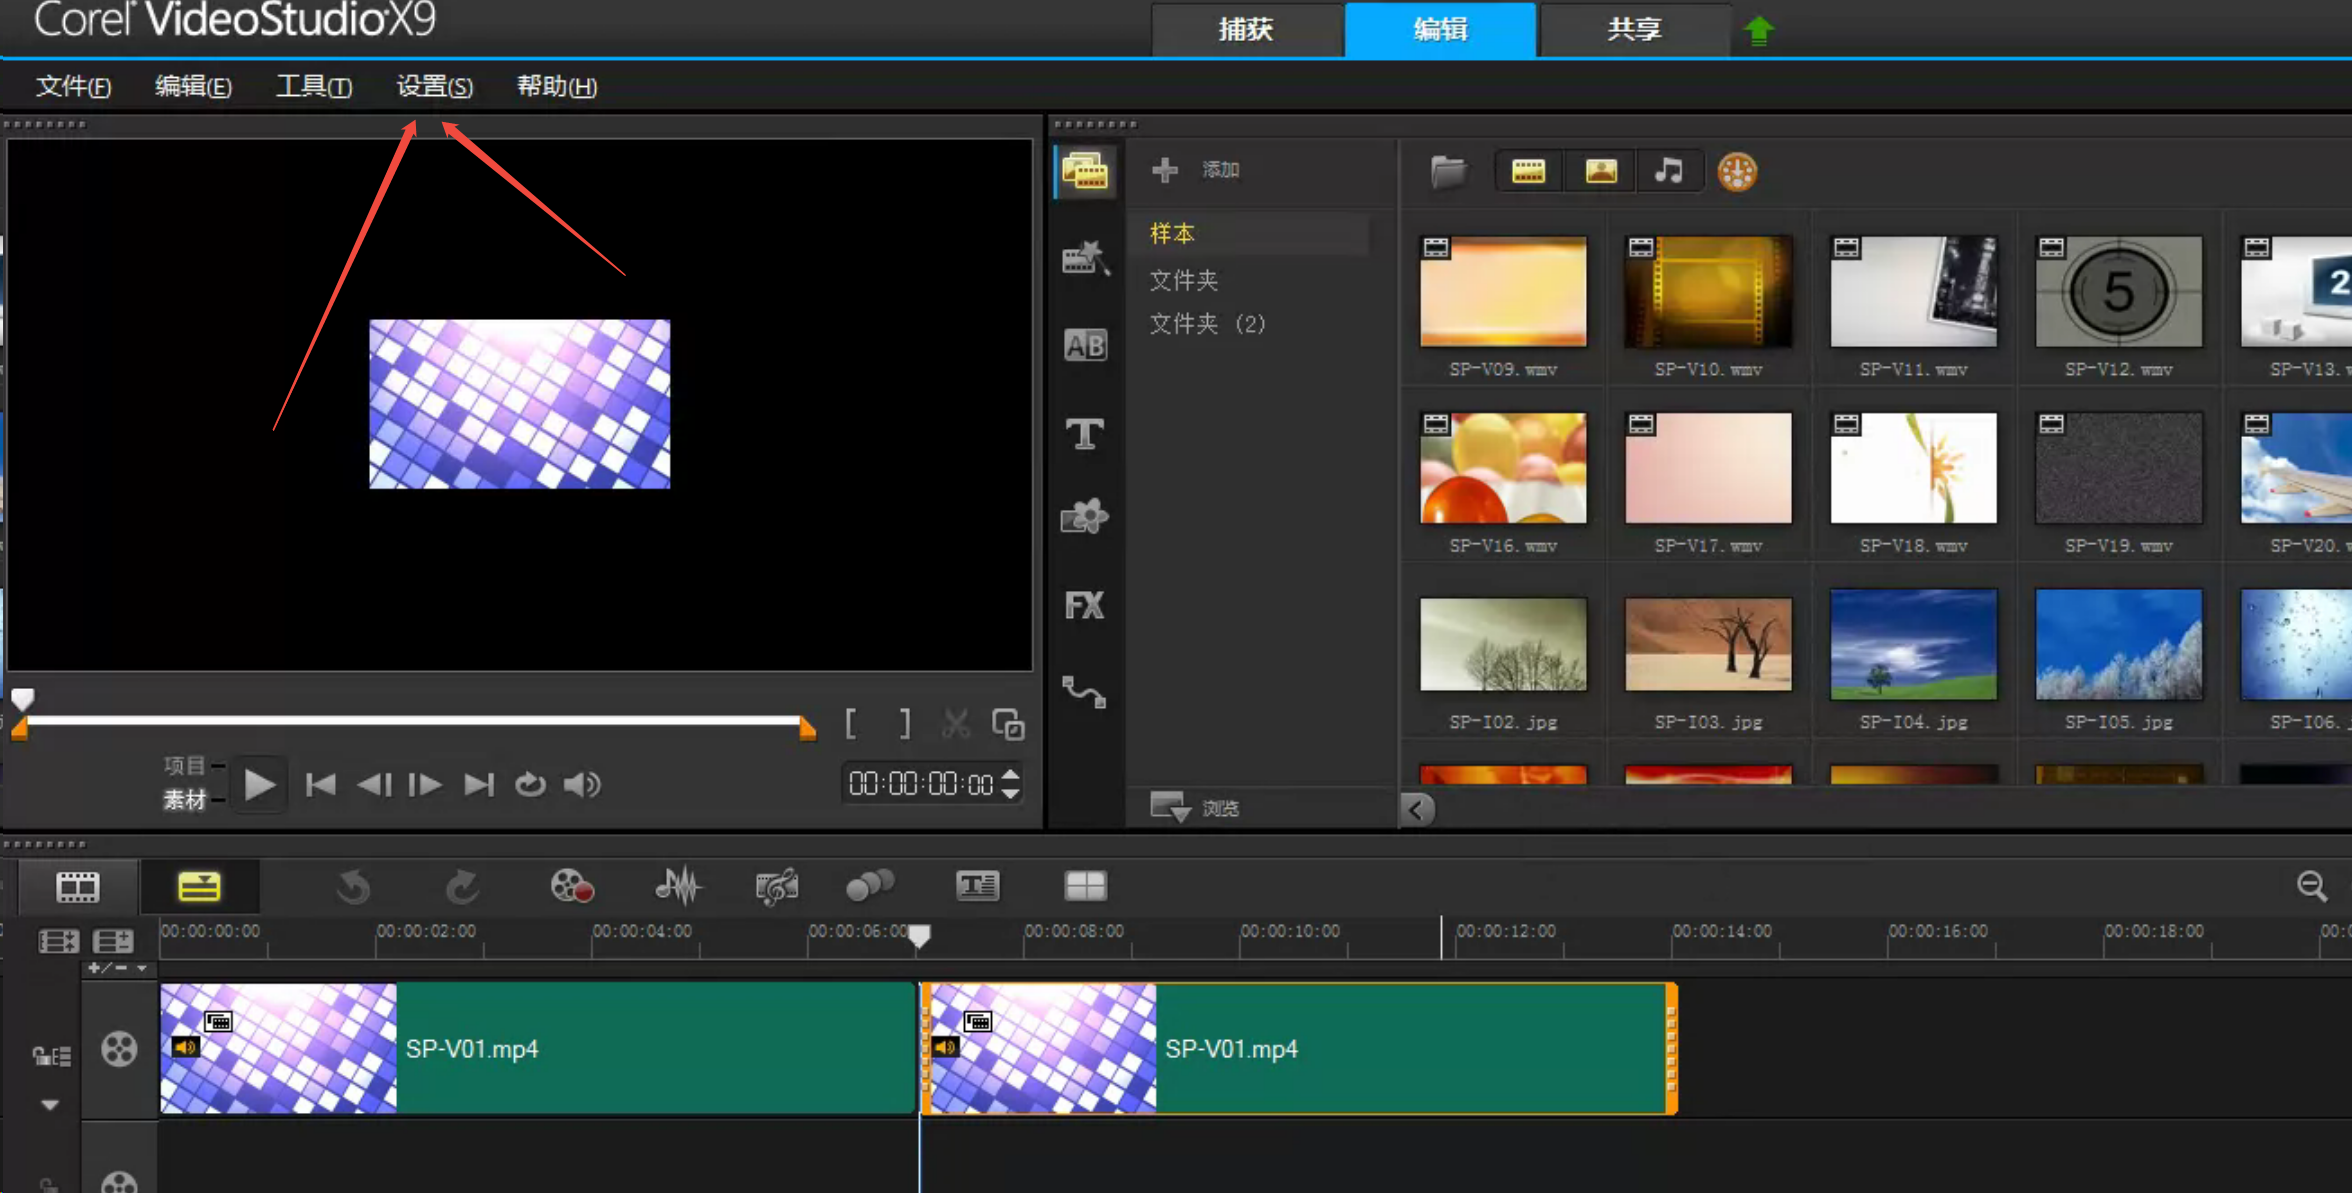The image size is (2352, 1193).
Task: Collapse library panel with left chevron
Action: pos(1416,809)
